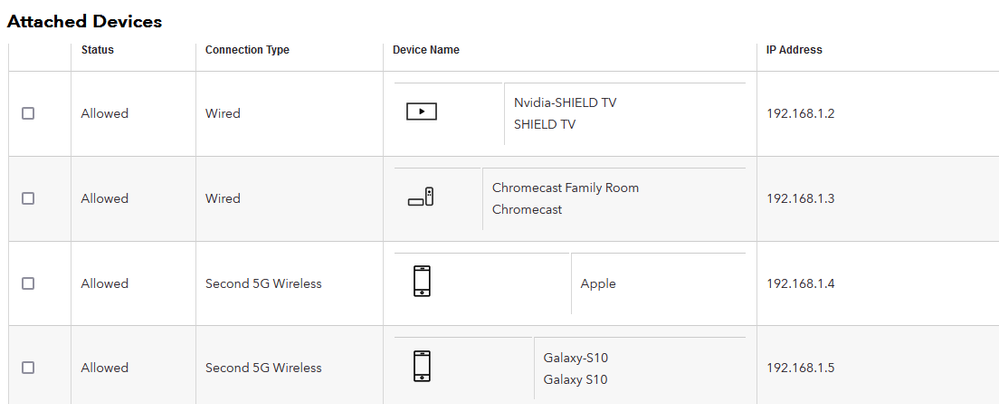This screenshot has width=999, height=404.
Task: Select the Galaxy-S10 device name
Action: (x=575, y=357)
